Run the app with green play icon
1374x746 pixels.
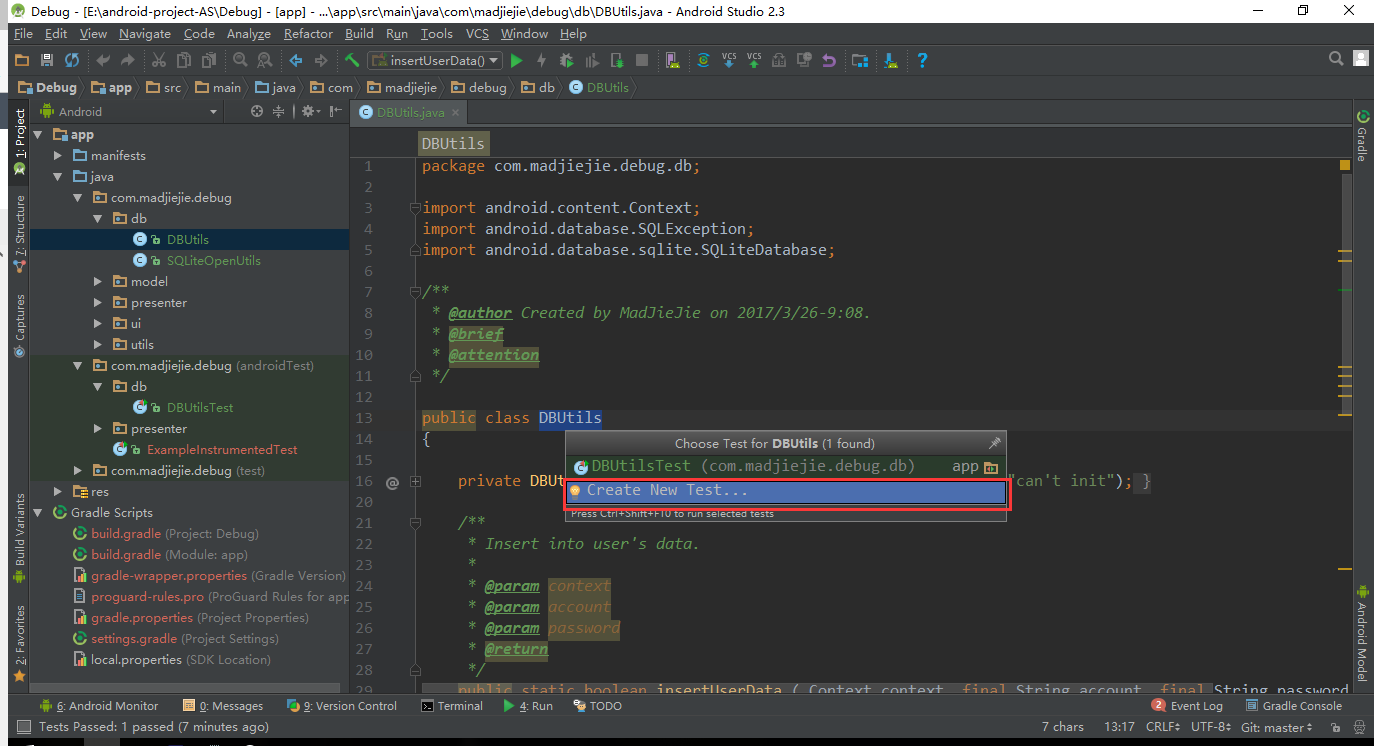click(517, 60)
